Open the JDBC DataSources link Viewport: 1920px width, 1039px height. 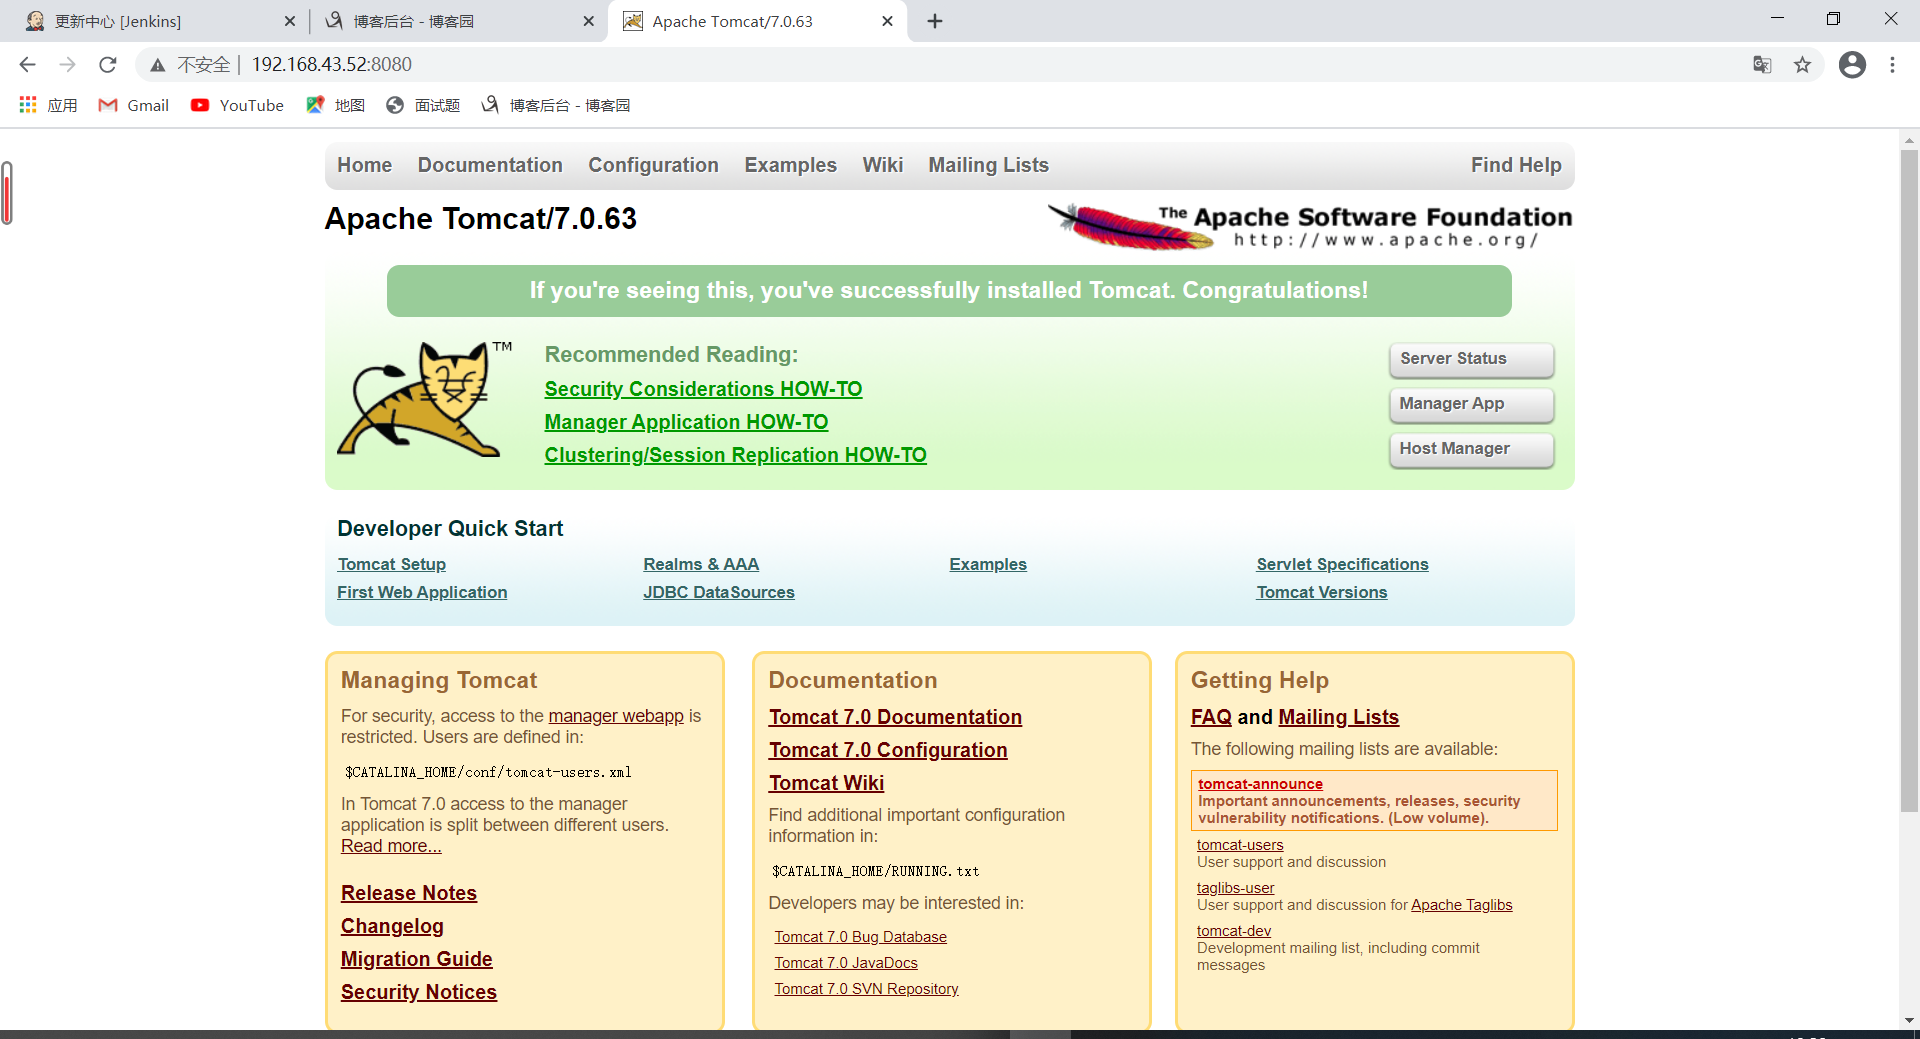point(719,592)
